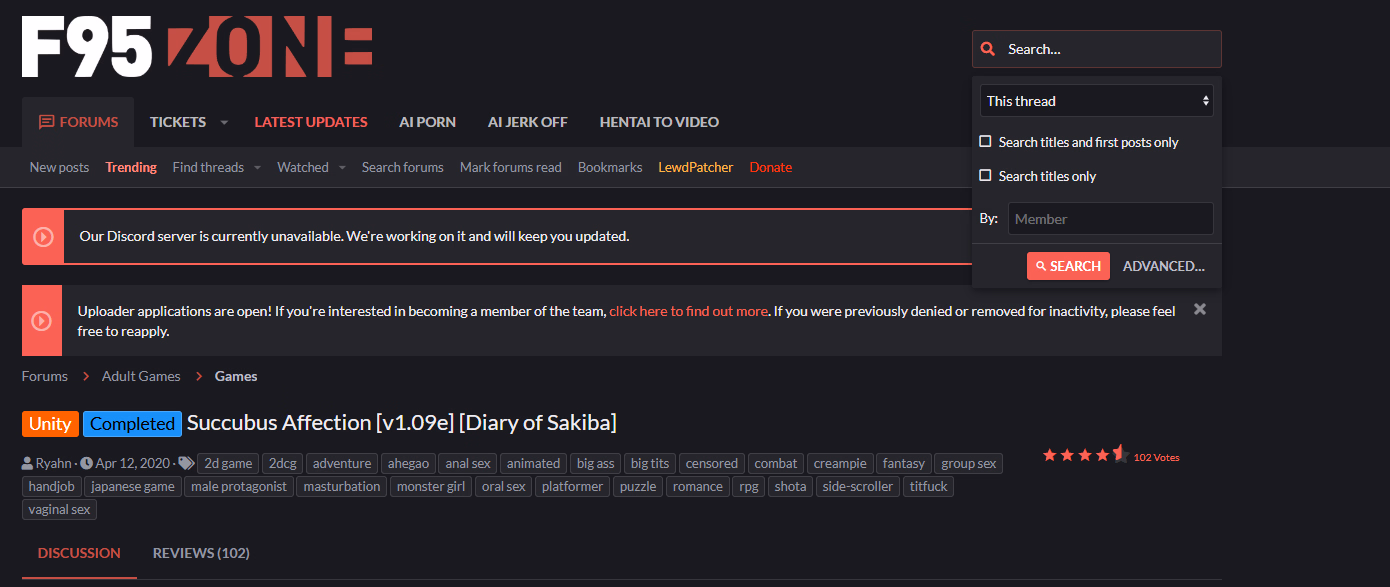
Task: Open the Bookmarks link
Action: [610, 167]
